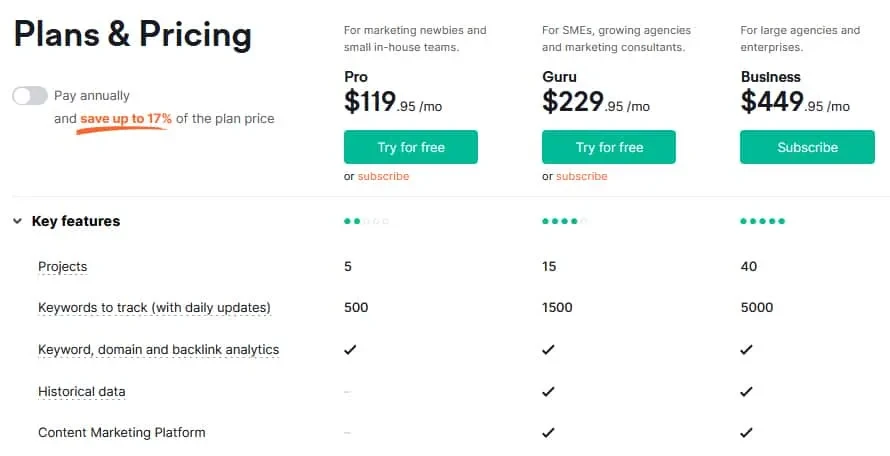Image resolution: width=890 pixels, height=456 pixels.
Task: Toggle the Pay annually switch
Action: click(x=30, y=95)
